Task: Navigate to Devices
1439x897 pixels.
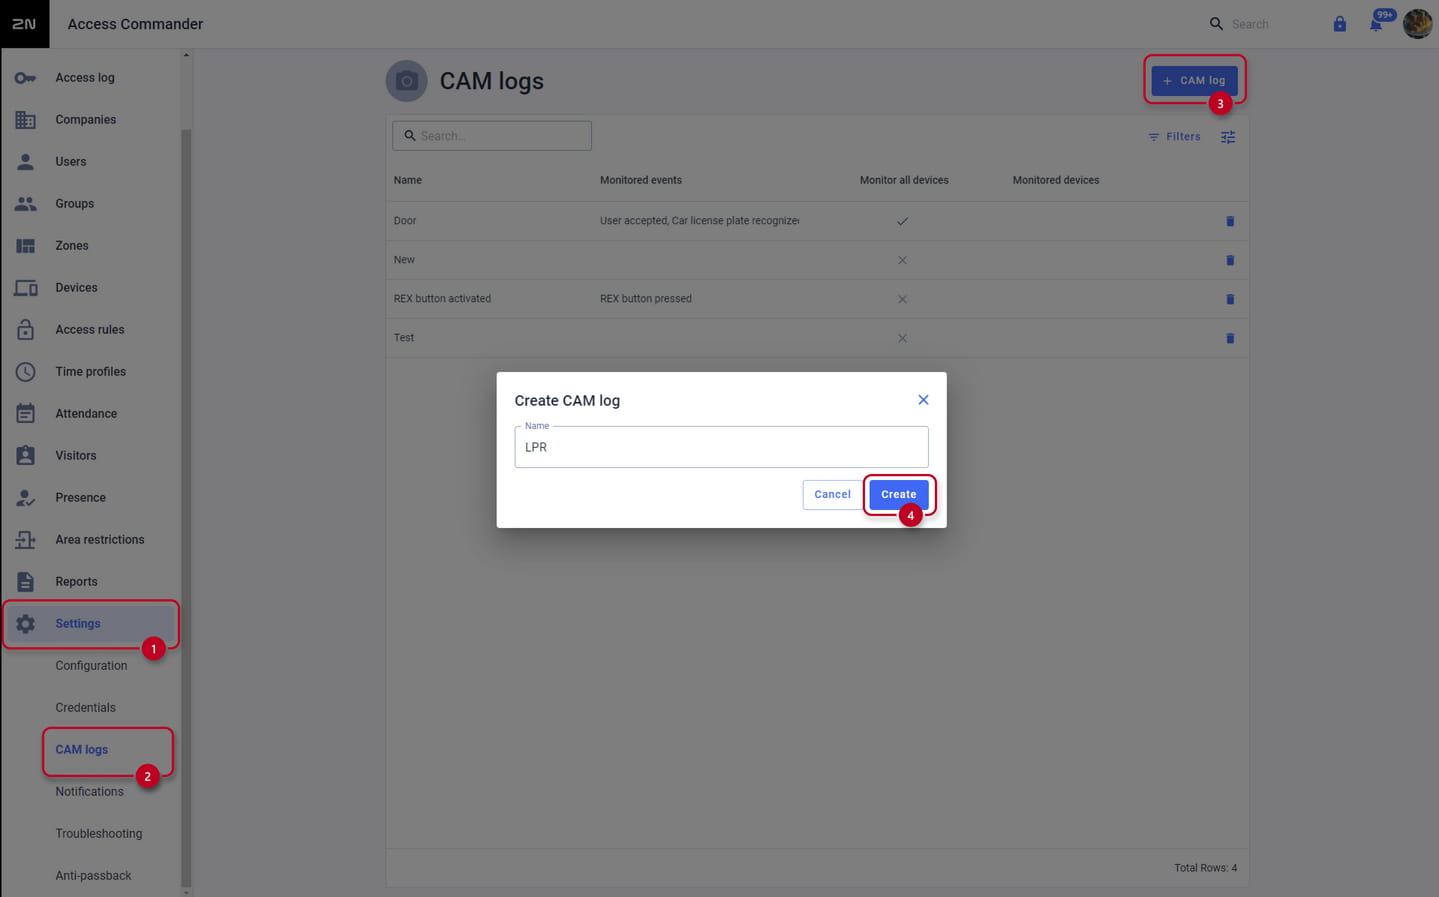Action: coord(77,287)
